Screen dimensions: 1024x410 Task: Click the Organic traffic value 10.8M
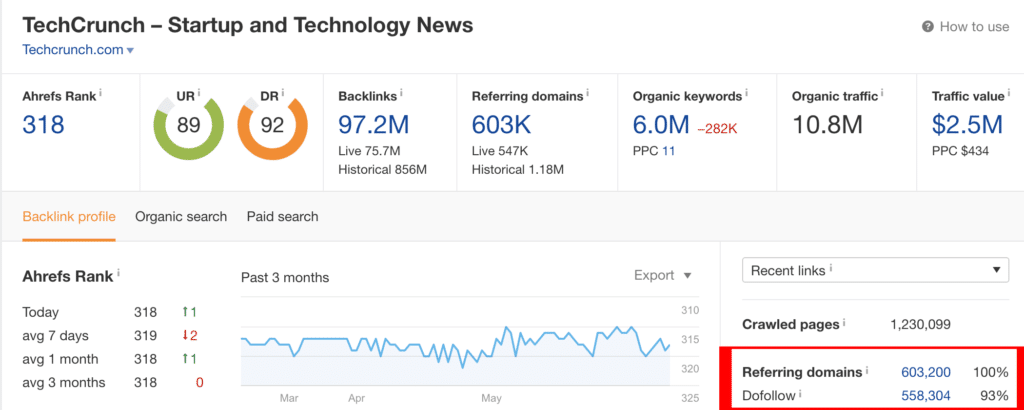coord(827,124)
